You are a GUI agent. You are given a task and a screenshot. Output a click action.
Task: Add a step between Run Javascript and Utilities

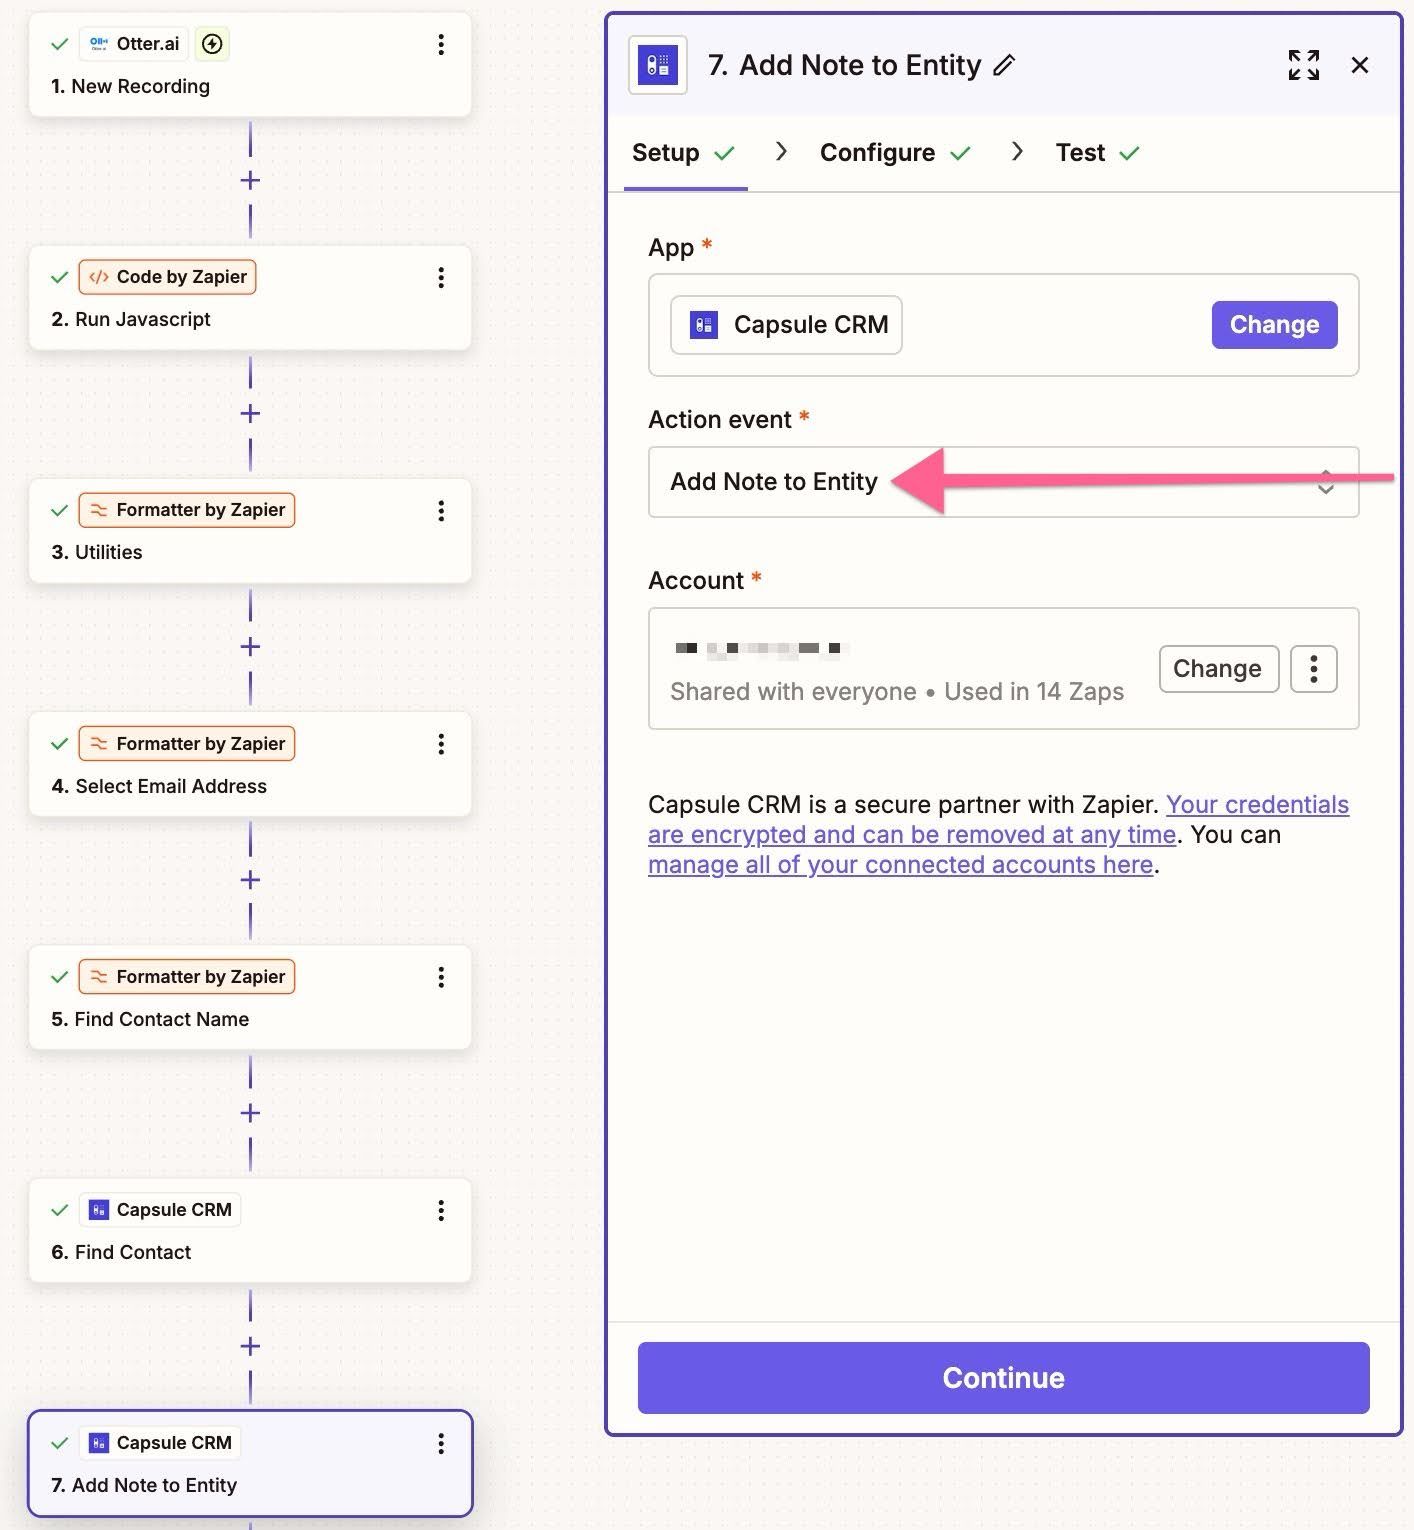coord(250,413)
